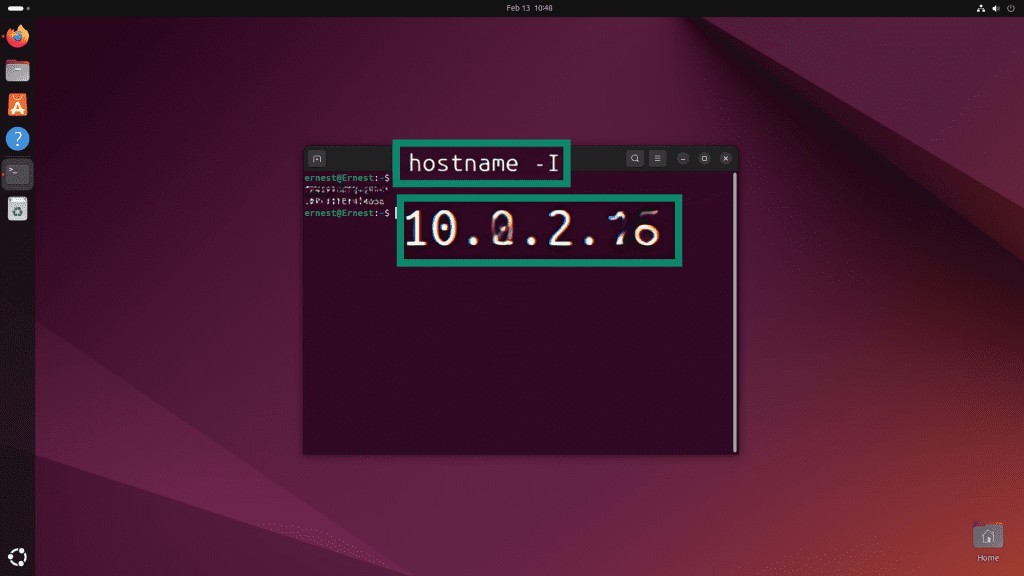The image size is (1024, 576).
Task: Close the terminal window
Action: click(726, 159)
